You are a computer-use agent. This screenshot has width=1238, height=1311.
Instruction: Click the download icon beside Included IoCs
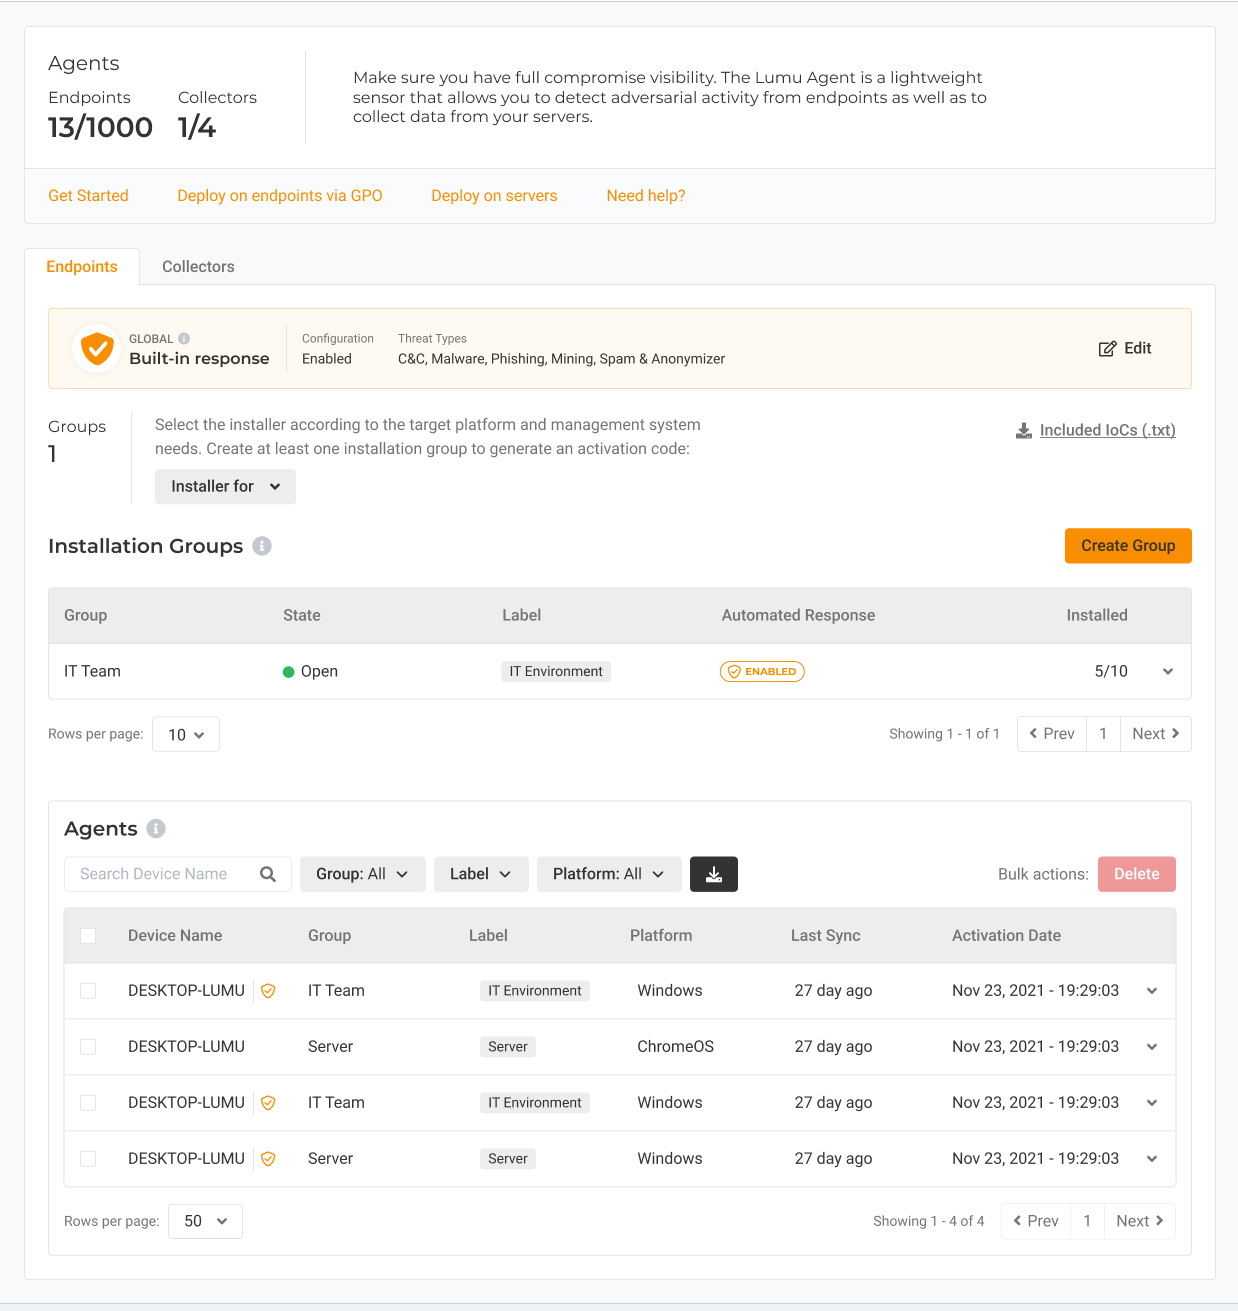[x=1024, y=431]
